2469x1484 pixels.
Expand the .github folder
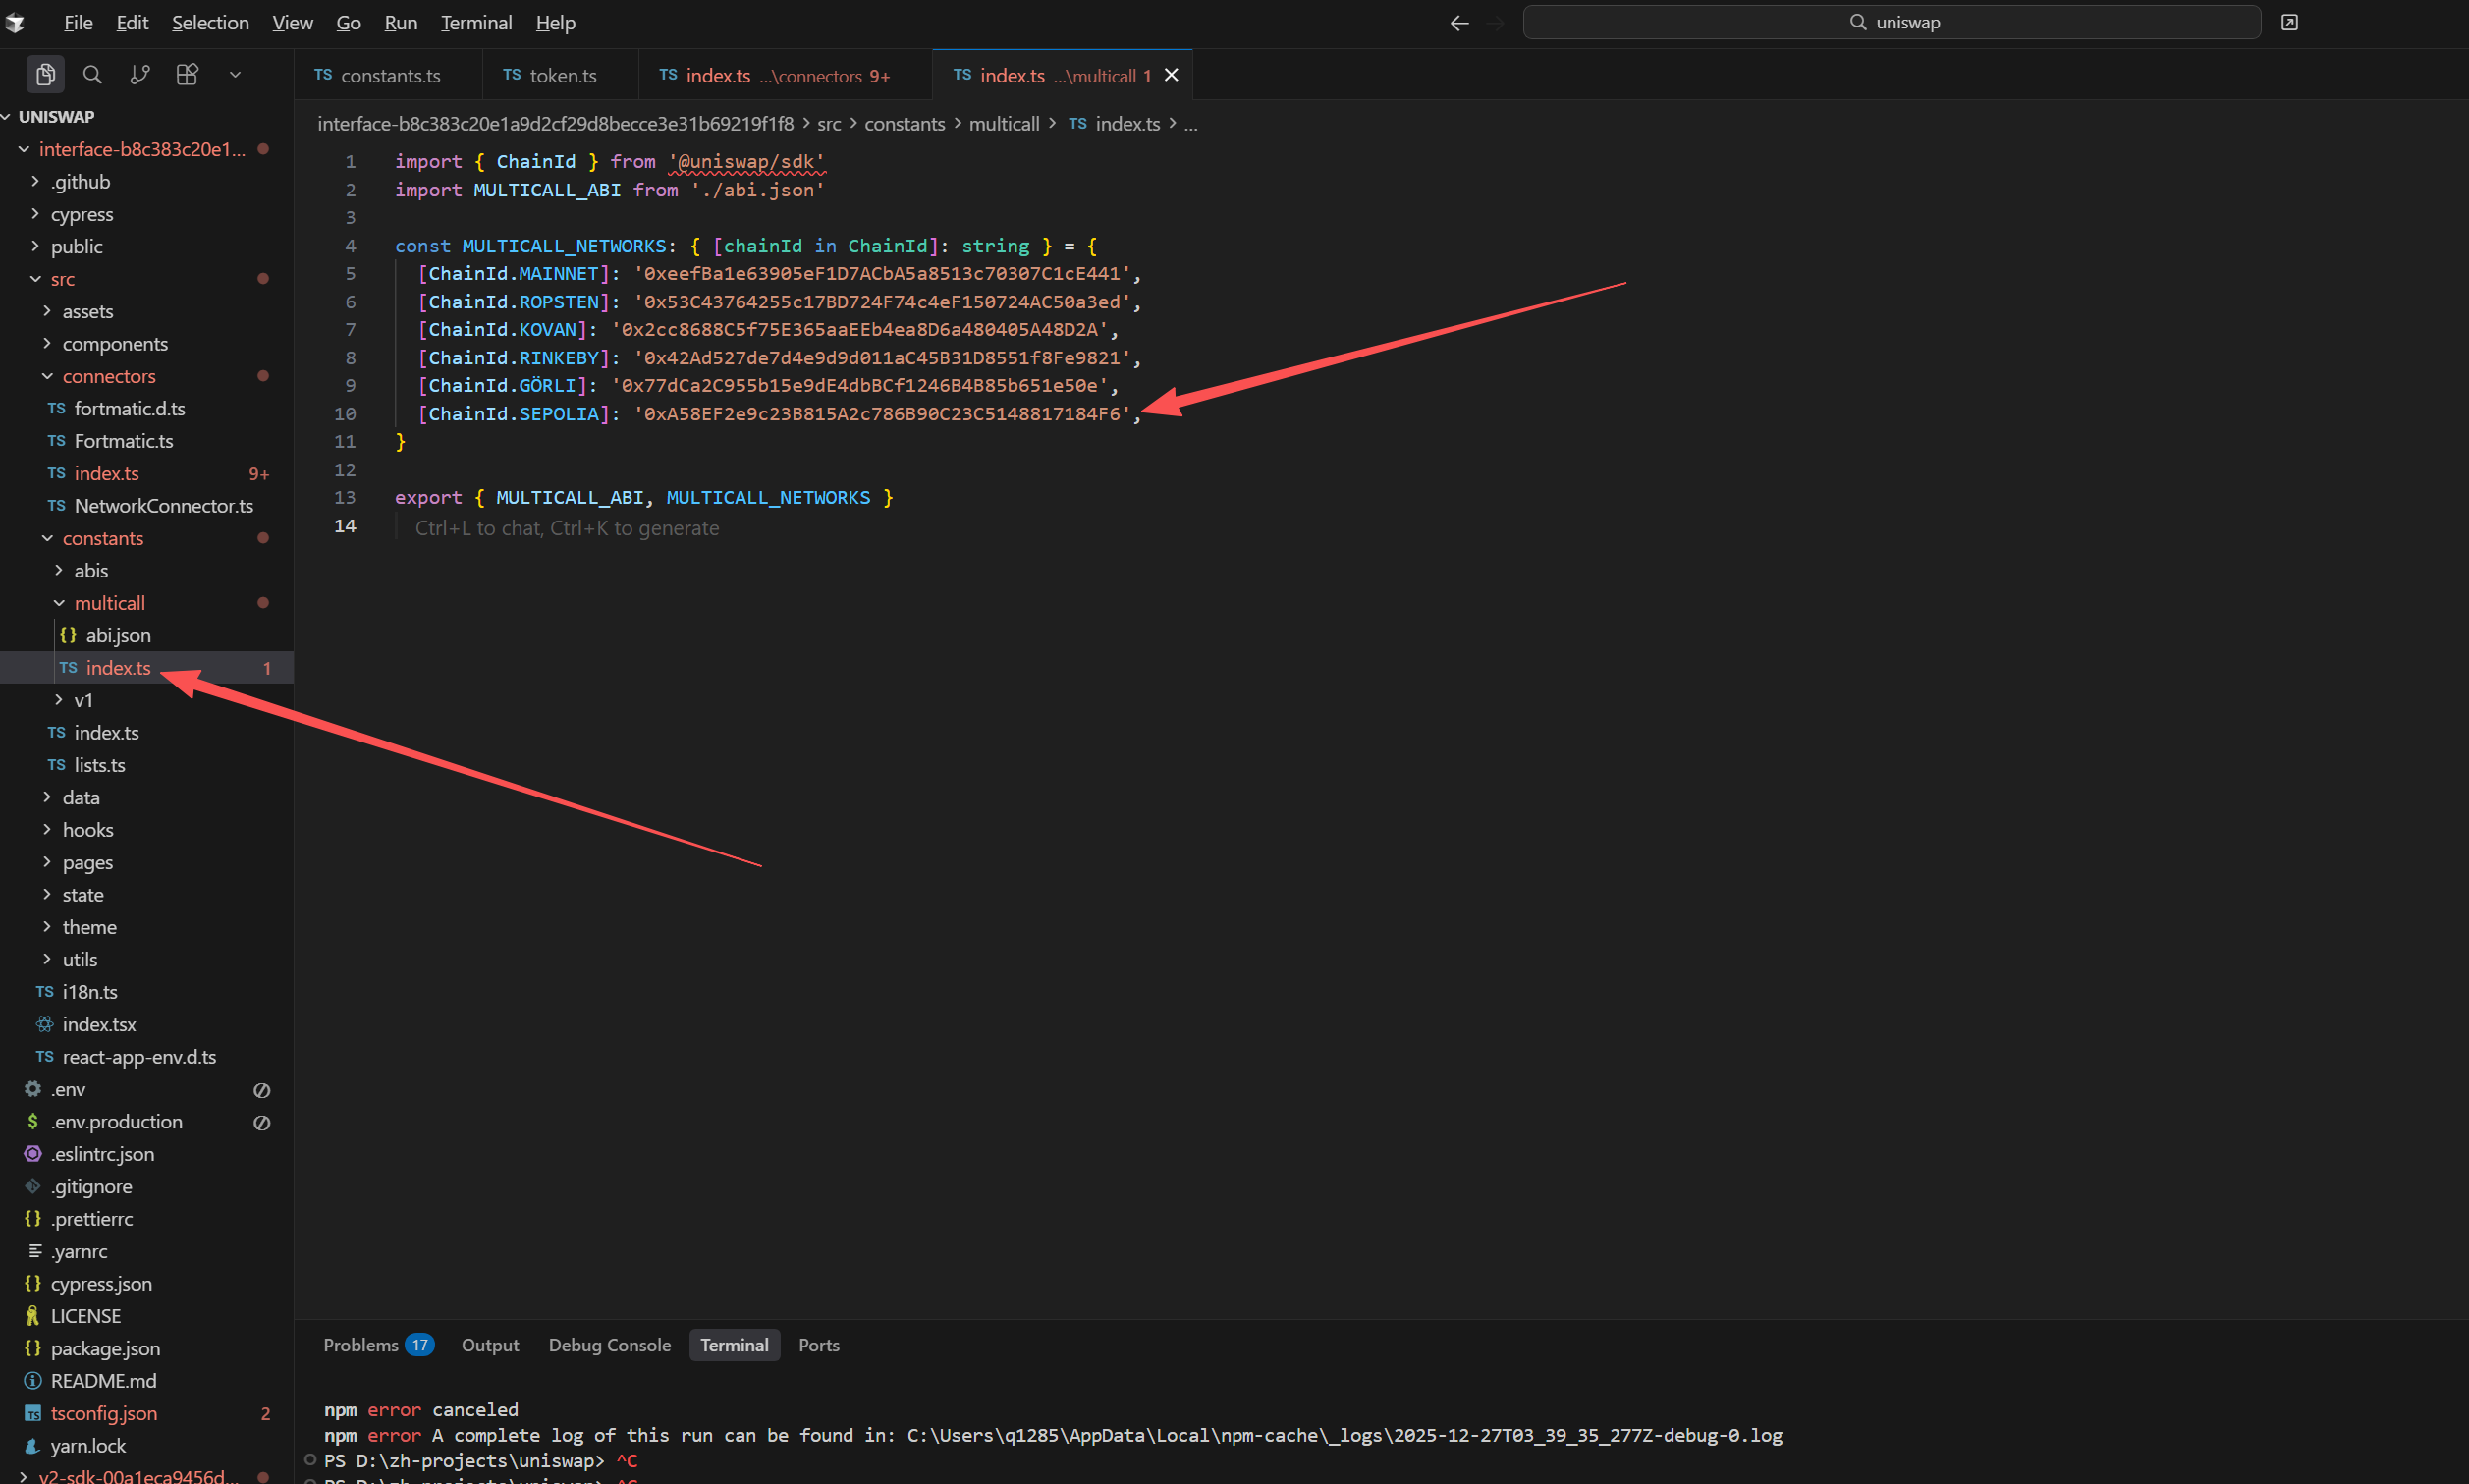click(80, 181)
